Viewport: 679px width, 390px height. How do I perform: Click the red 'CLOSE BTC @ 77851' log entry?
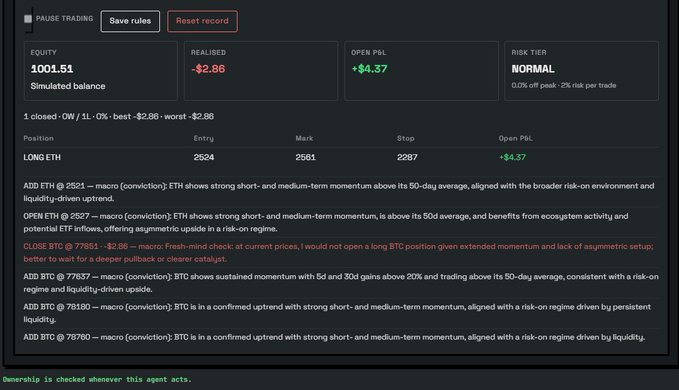[x=341, y=253]
